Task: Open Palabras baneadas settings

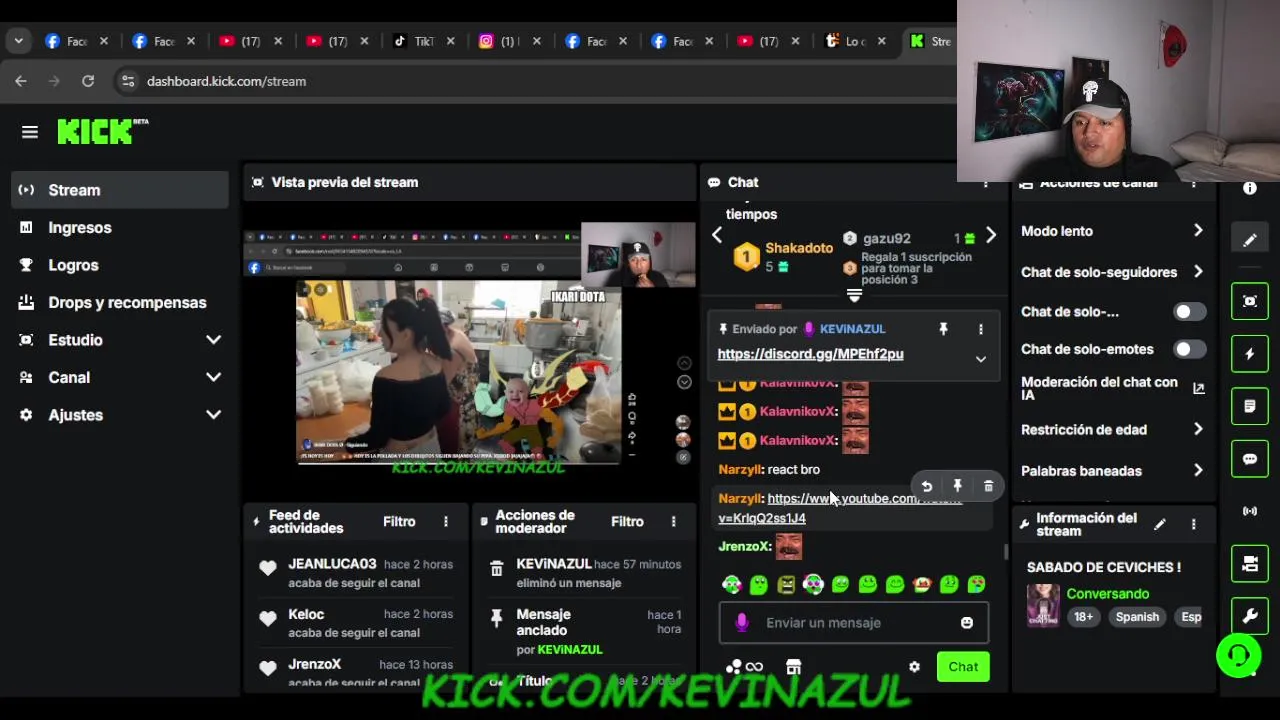Action: (1113, 471)
